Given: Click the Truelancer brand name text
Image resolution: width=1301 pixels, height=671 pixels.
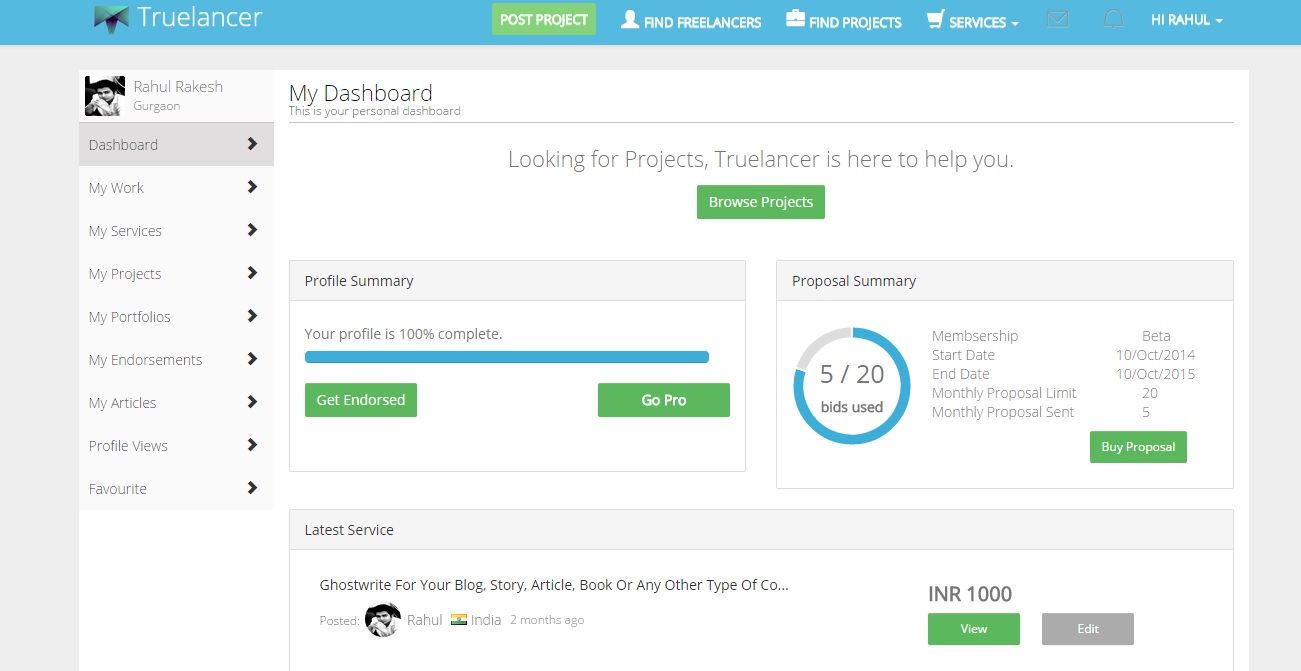Looking at the screenshot, I should (200, 17).
